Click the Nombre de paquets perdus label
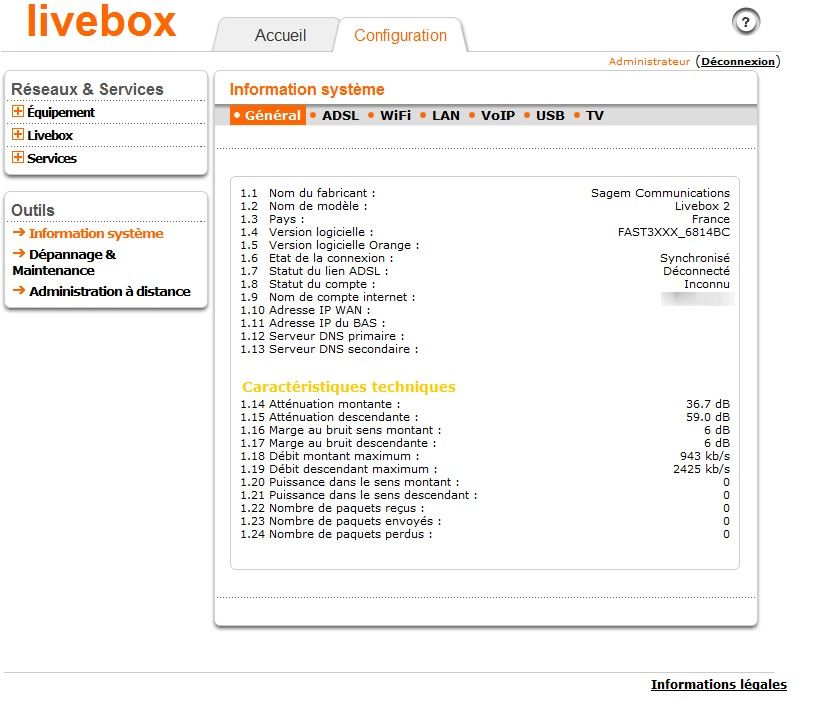This screenshot has width=815, height=708. tap(350, 534)
